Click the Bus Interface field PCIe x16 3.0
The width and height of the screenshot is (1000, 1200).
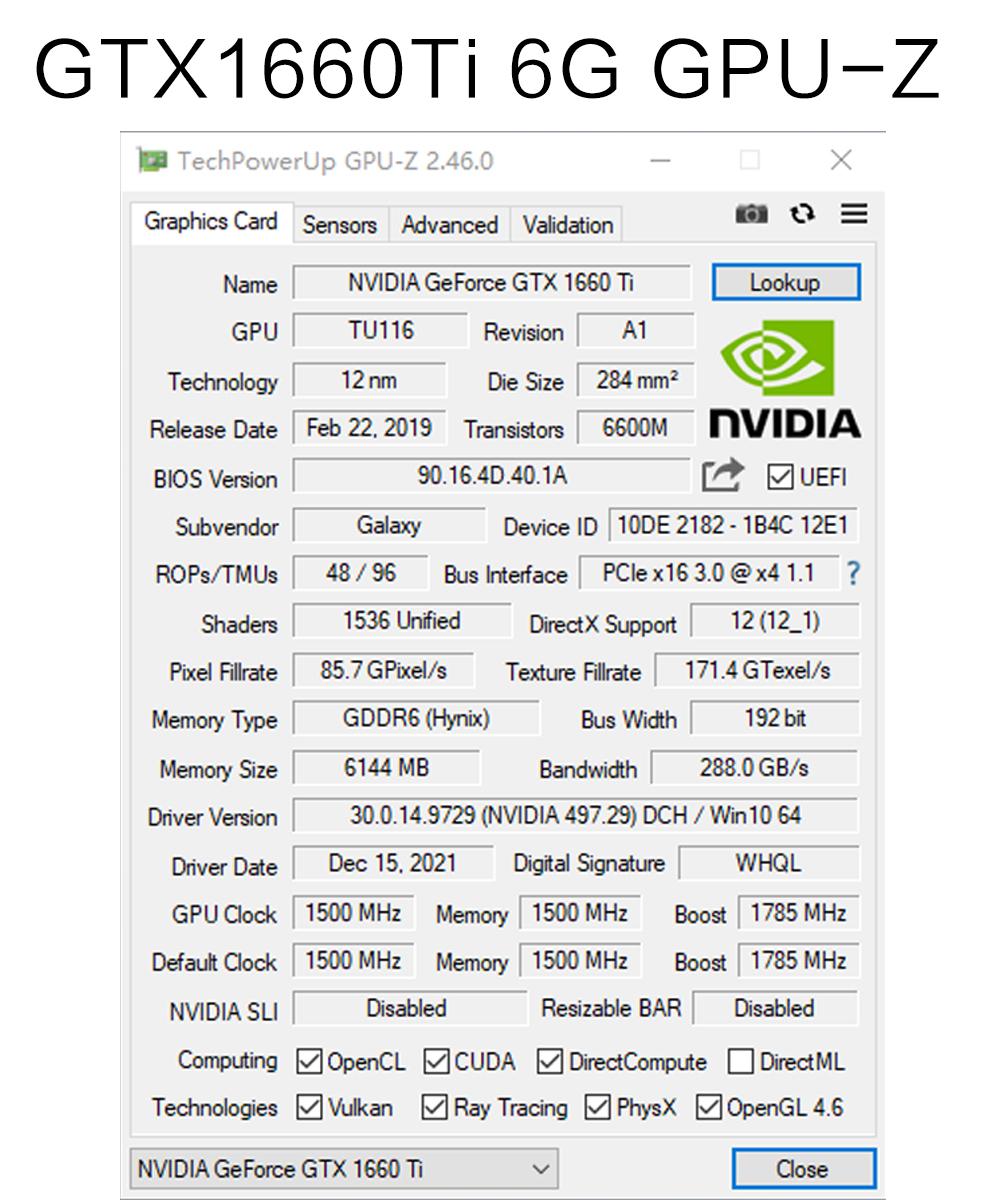(x=708, y=573)
